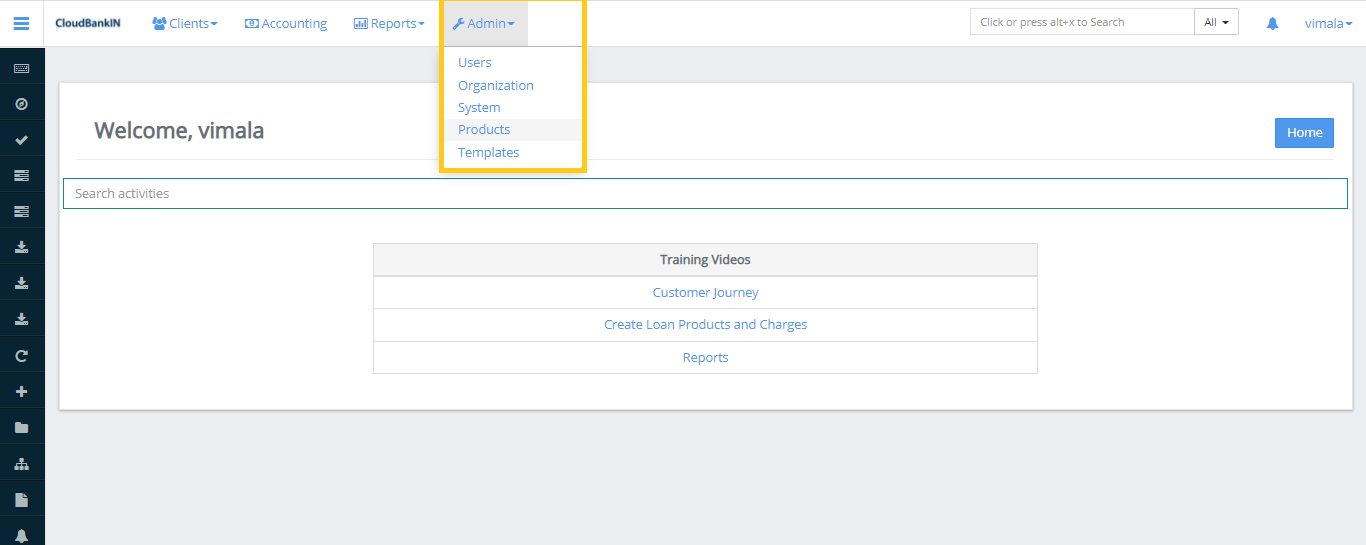The height and width of the screenshot is (545, 1366).
Task: Click the Search activities input field
Action: [x=705, y=194]
